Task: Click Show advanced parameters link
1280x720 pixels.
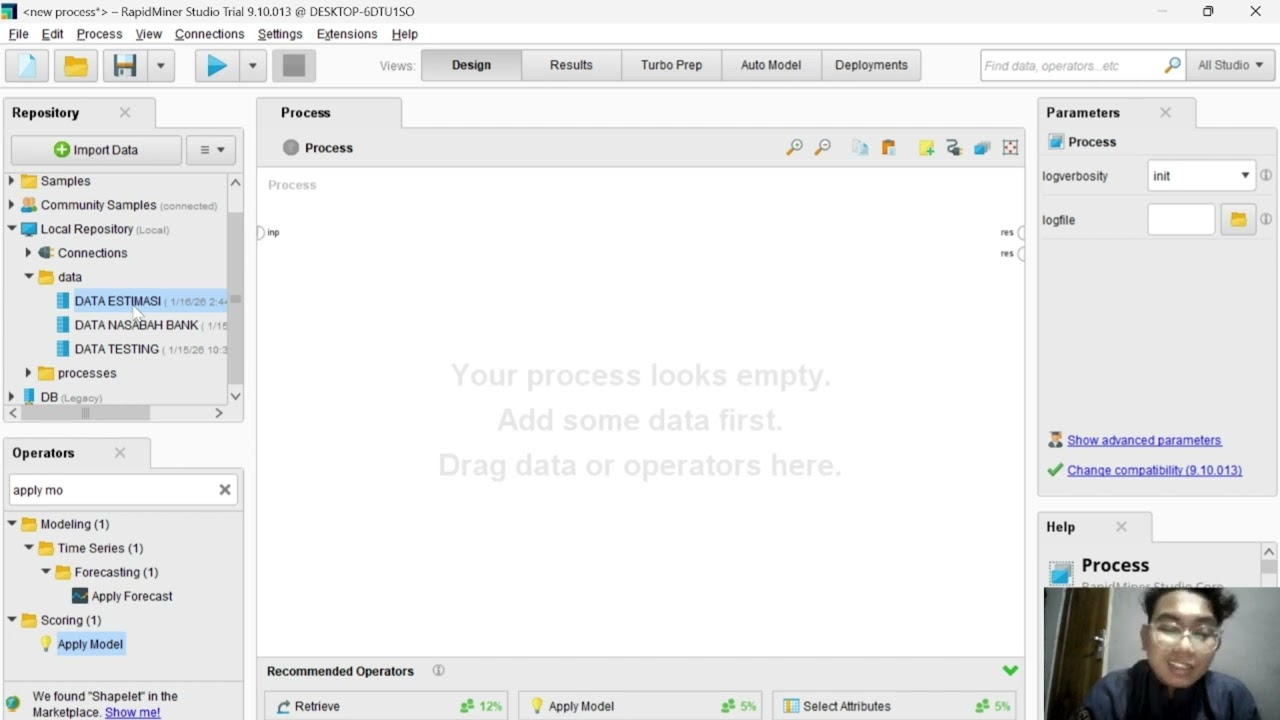Action: (1144, 440)
